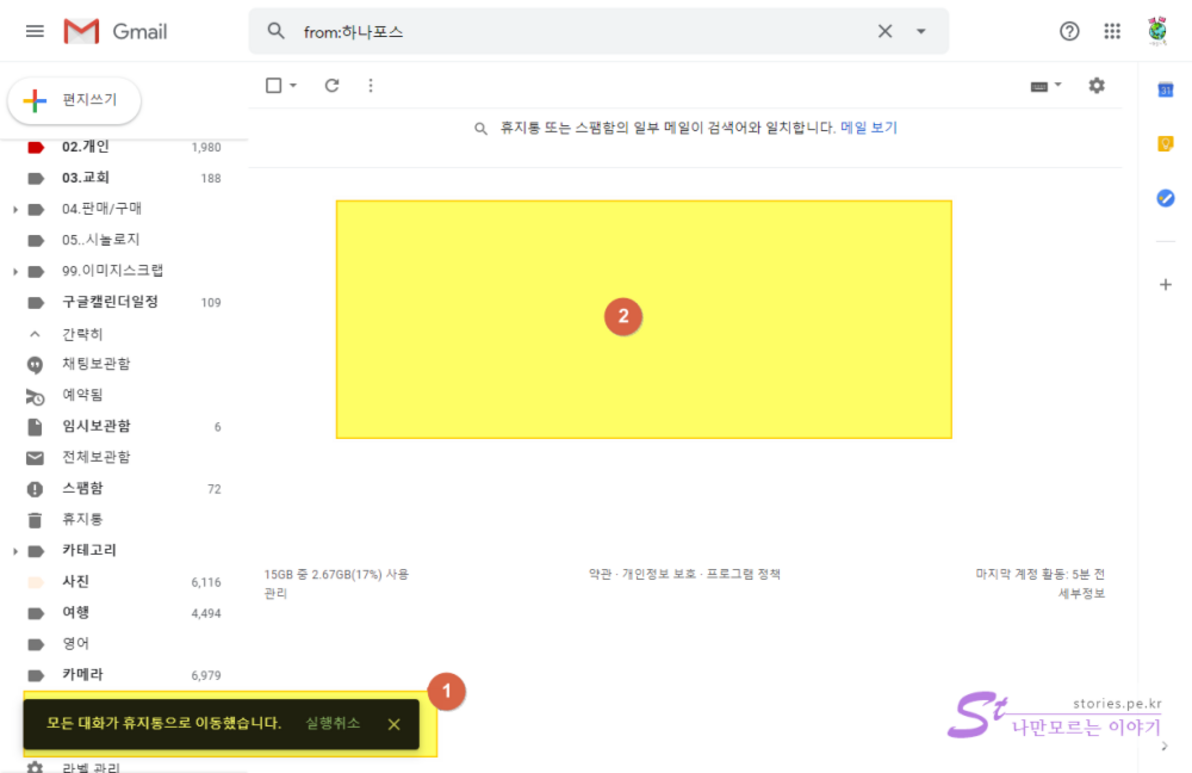Open the 스팸함 folder
The height and width of the screenshot is (773, 1192).
coord(82,489)
